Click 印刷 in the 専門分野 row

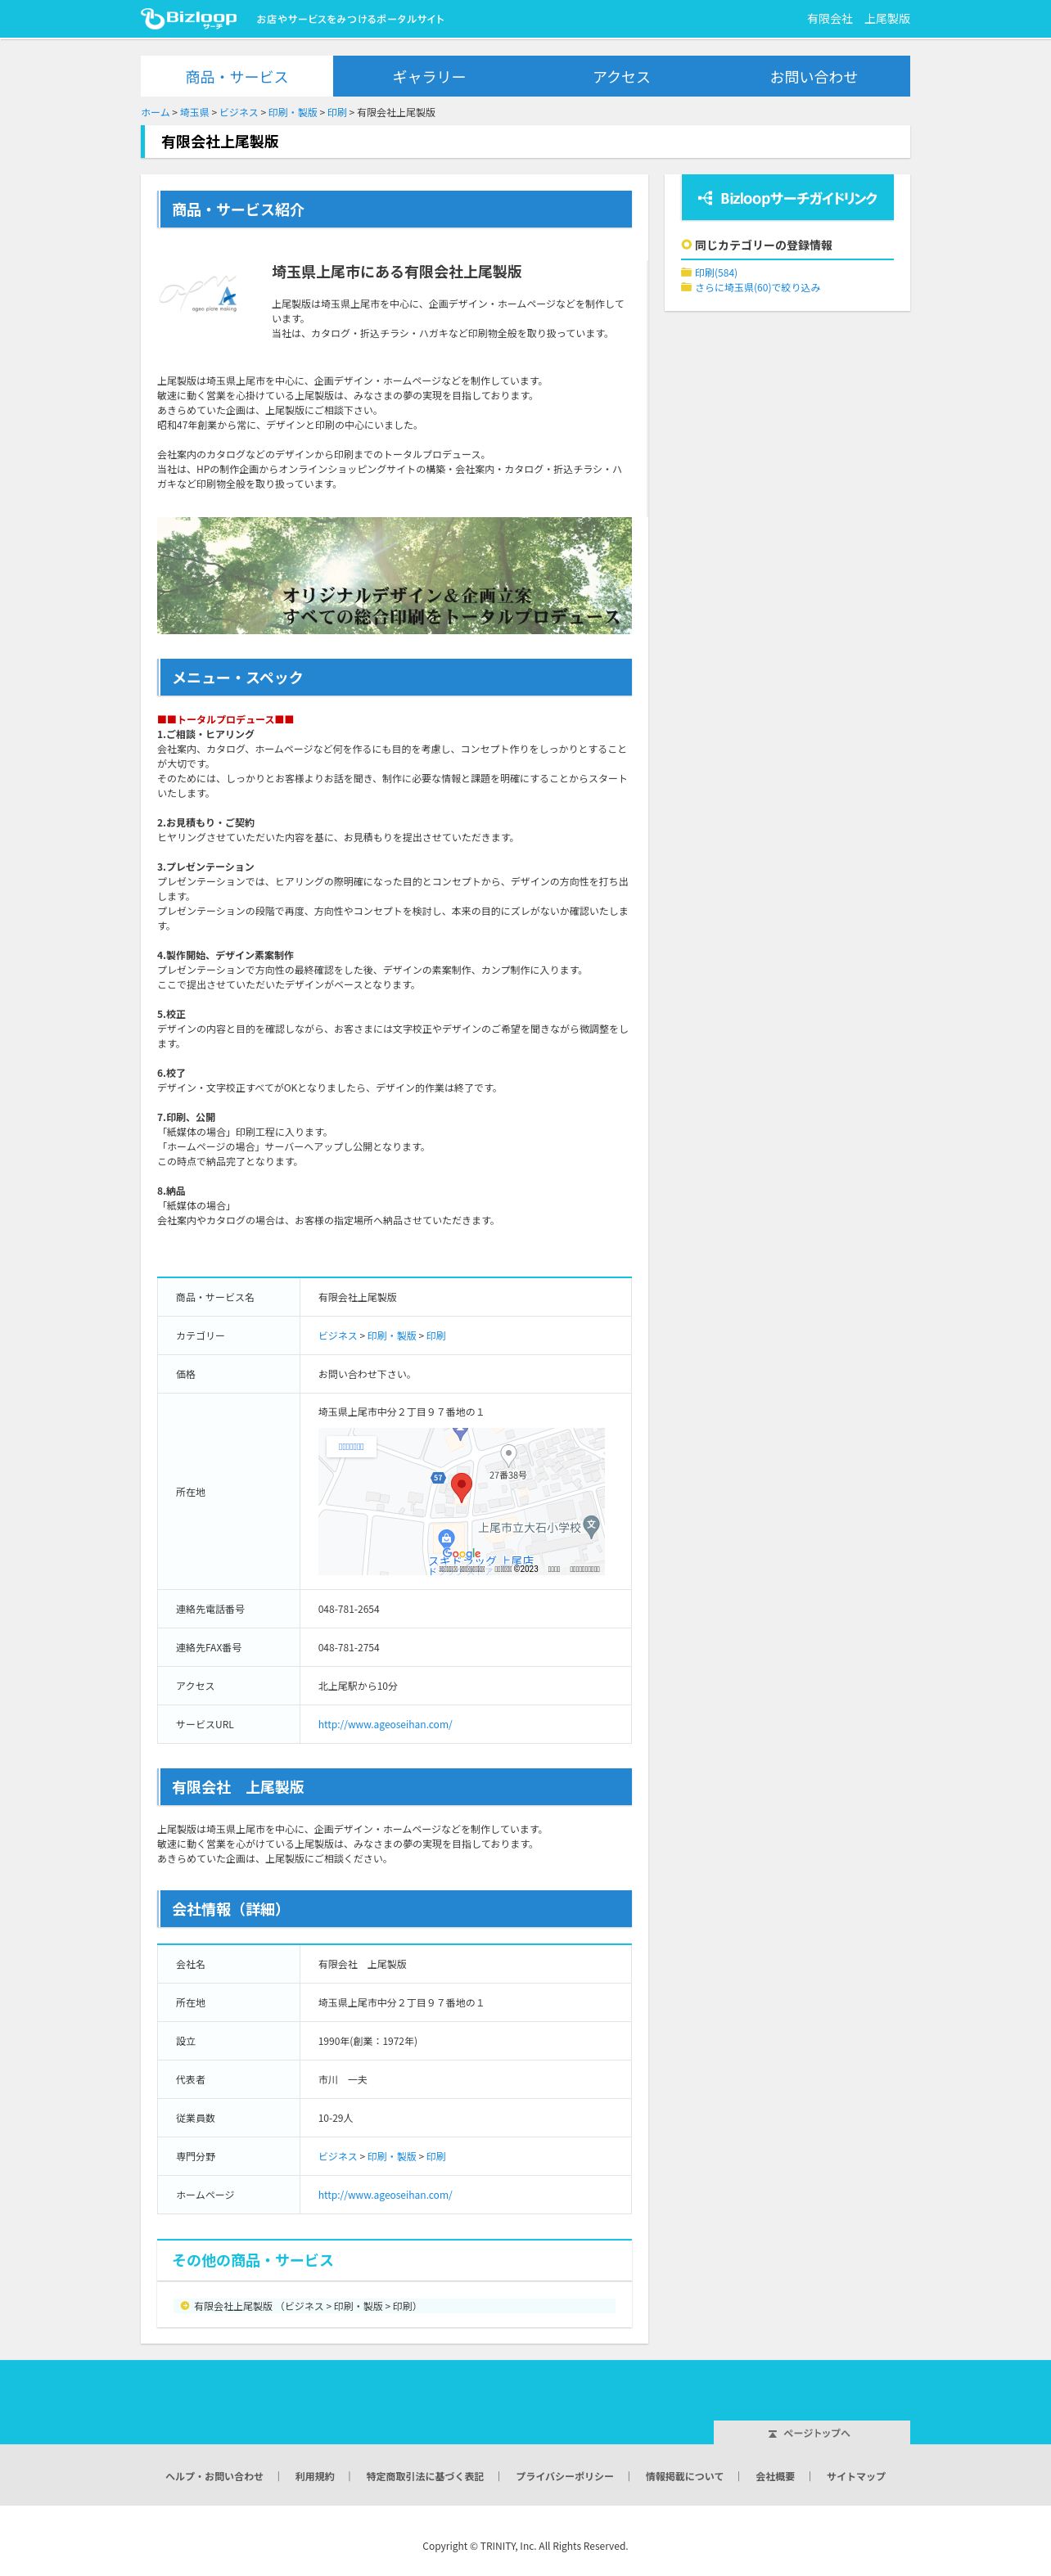[436, 2156]
